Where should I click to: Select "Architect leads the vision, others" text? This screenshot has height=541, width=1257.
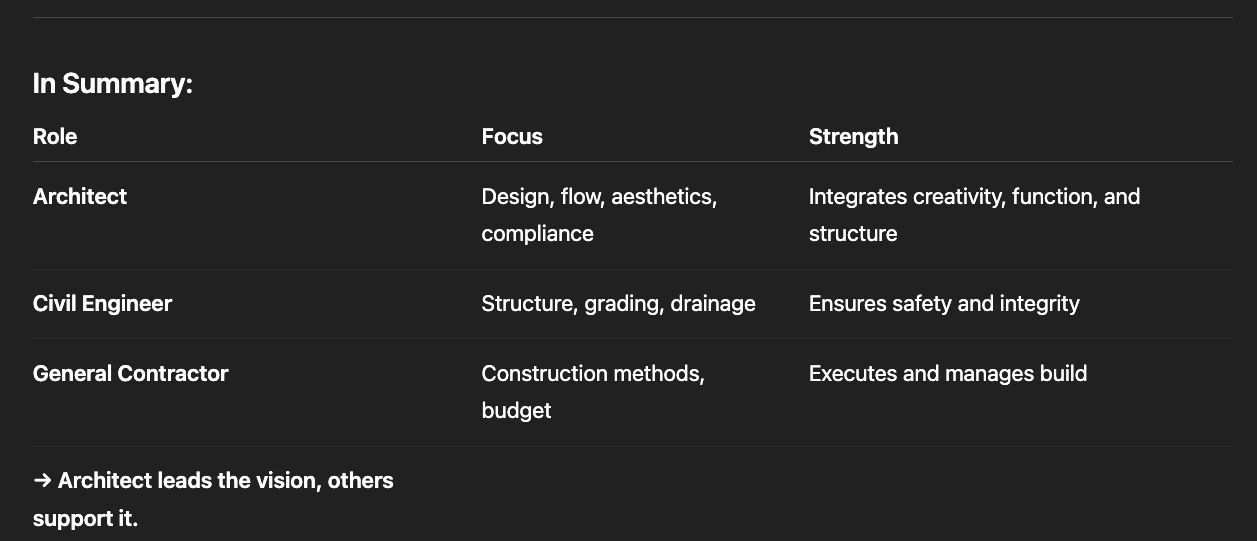(x=225, y=481)
